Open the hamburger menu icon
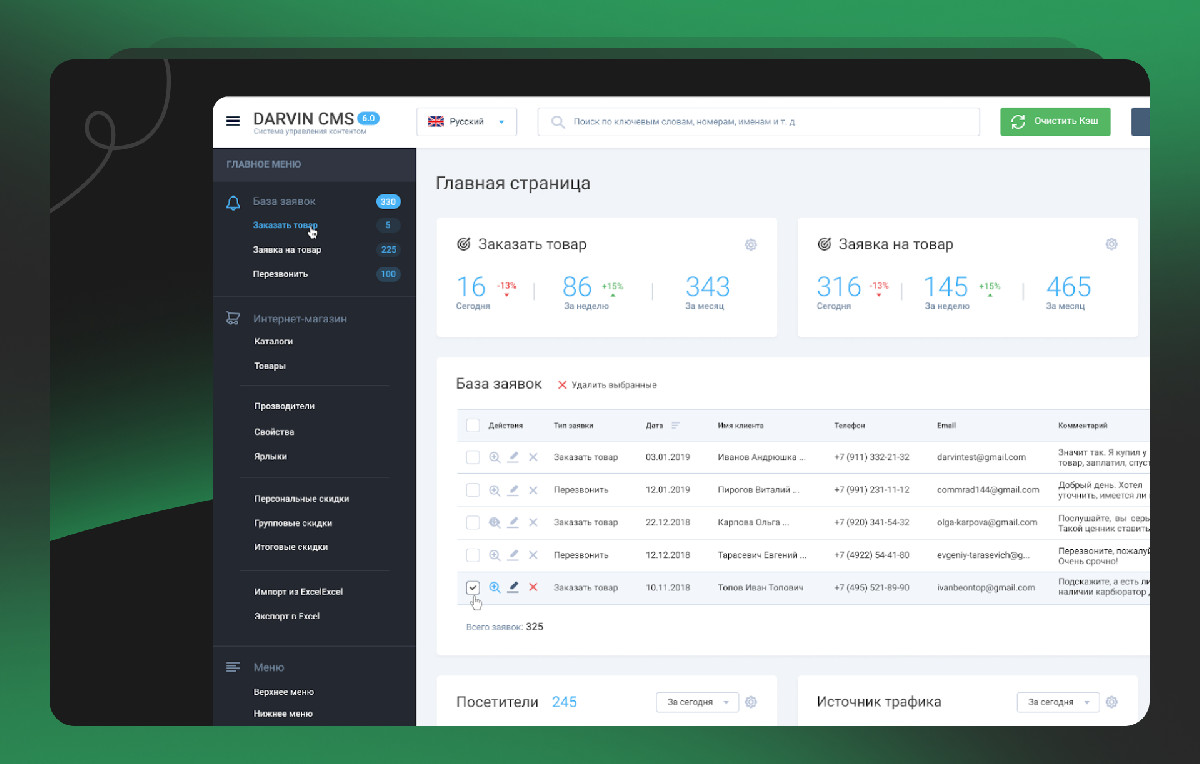Screen dimensions: 1200x764 coord(233,121)
